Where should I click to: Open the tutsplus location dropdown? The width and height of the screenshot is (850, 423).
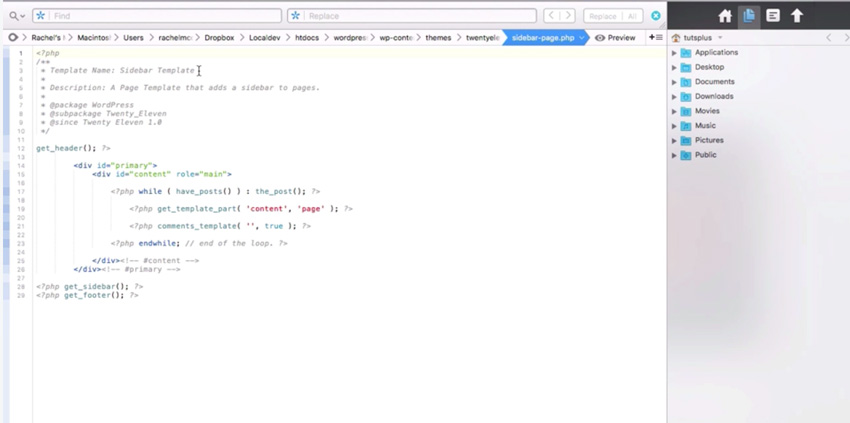(x=698, y=38)
